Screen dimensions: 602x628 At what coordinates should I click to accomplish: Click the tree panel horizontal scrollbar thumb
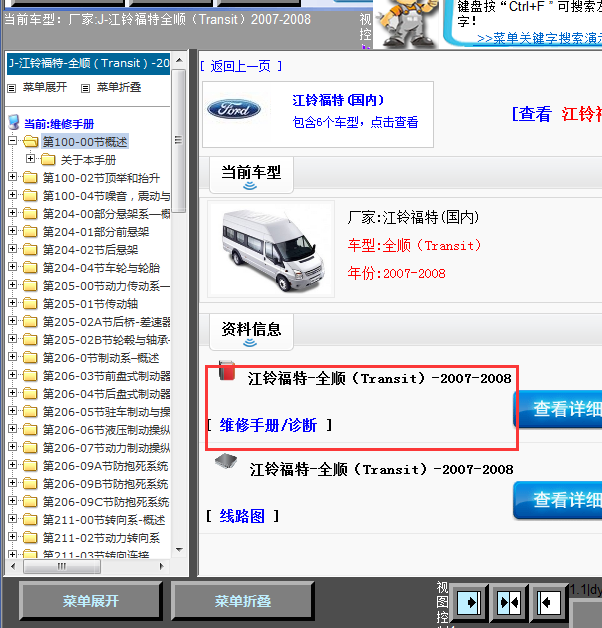coord(62,566)
